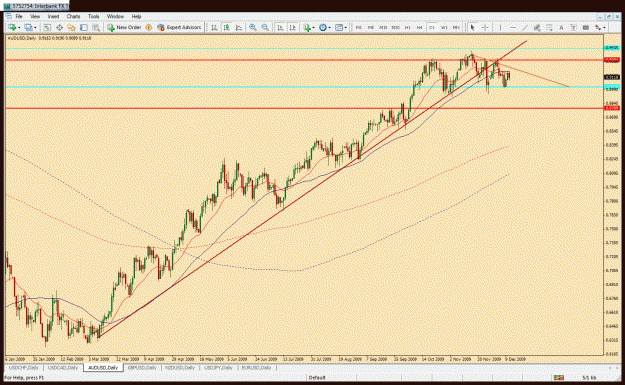Screen dimensions: 625x385
Task: Select the M30 timeframe button
Action: 395,28
